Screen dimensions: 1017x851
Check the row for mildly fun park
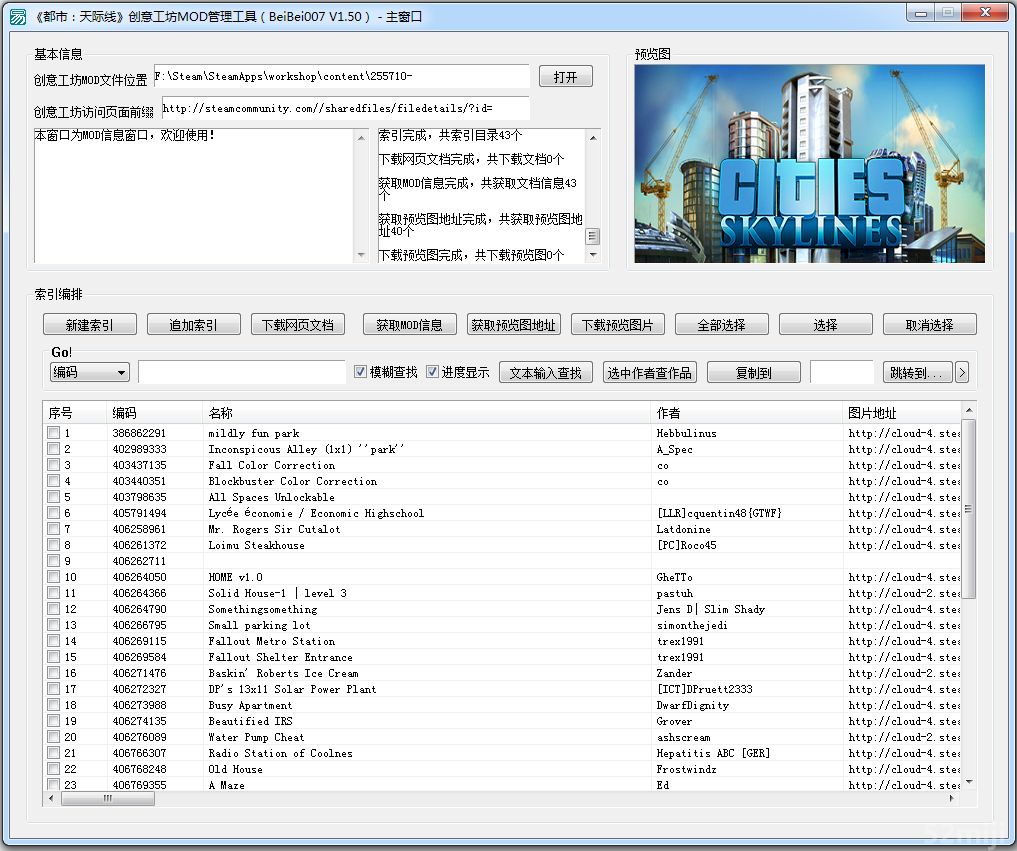(x=53, y=433)
